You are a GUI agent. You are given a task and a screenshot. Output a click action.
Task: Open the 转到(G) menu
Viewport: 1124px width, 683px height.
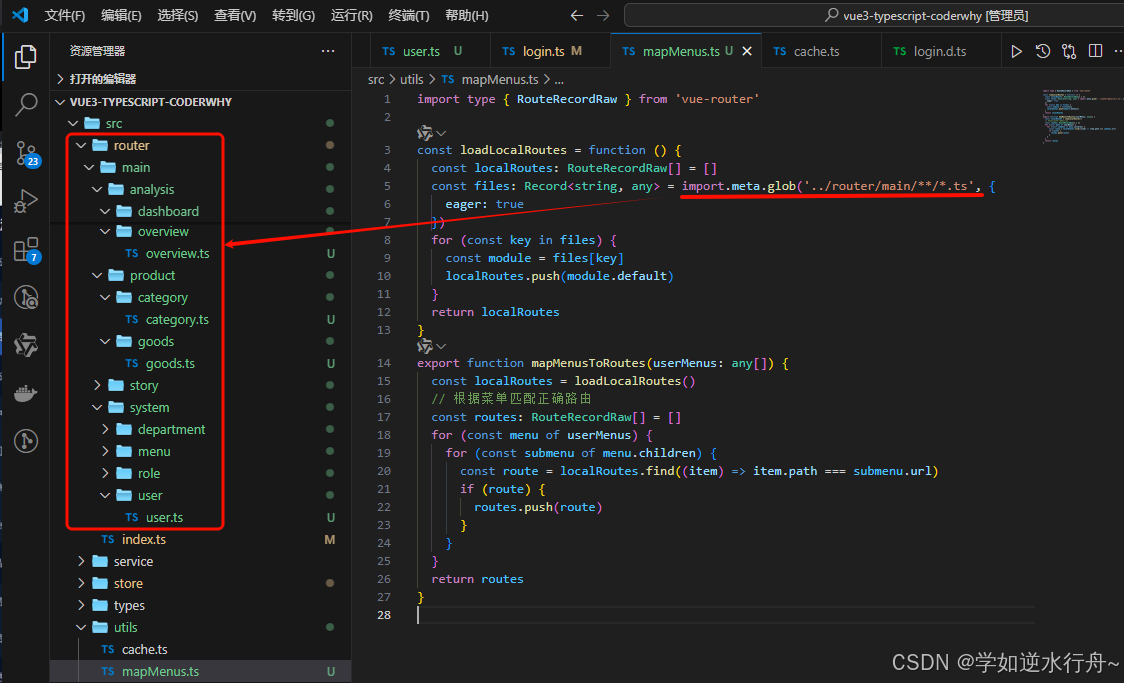(x=293, y=15)
